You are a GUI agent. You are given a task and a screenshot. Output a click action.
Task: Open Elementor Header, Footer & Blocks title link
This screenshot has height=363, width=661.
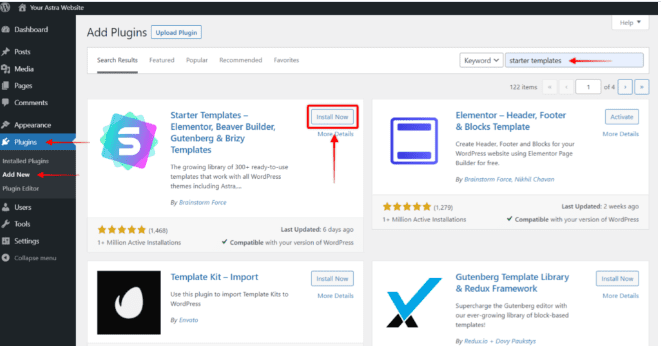tap(511, 121)
